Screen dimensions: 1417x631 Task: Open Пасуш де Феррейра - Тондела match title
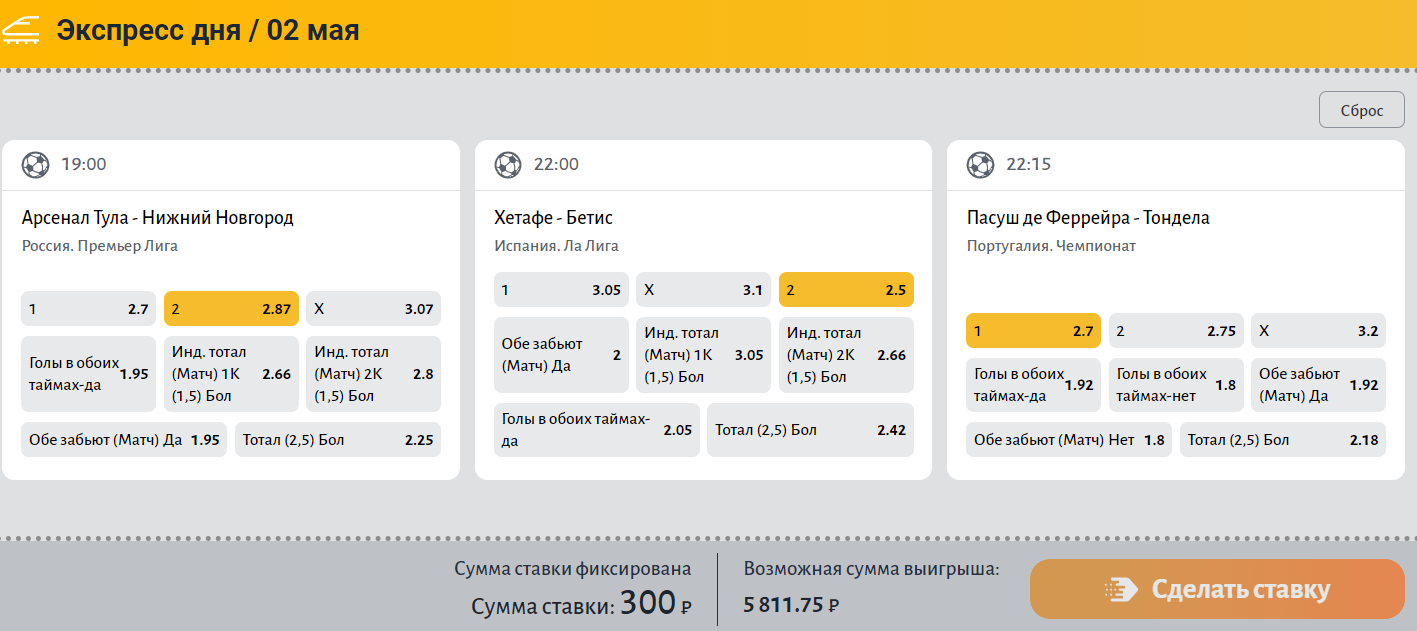click(1088, 218)
